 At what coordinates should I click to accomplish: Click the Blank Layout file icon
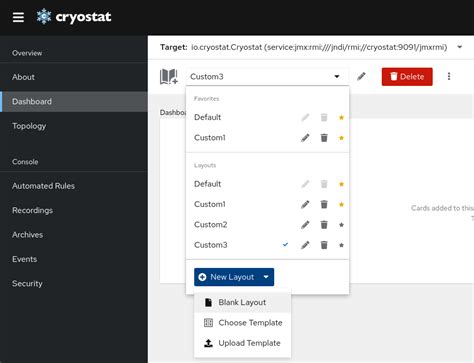pyautogui.click(x=208, y=302)
